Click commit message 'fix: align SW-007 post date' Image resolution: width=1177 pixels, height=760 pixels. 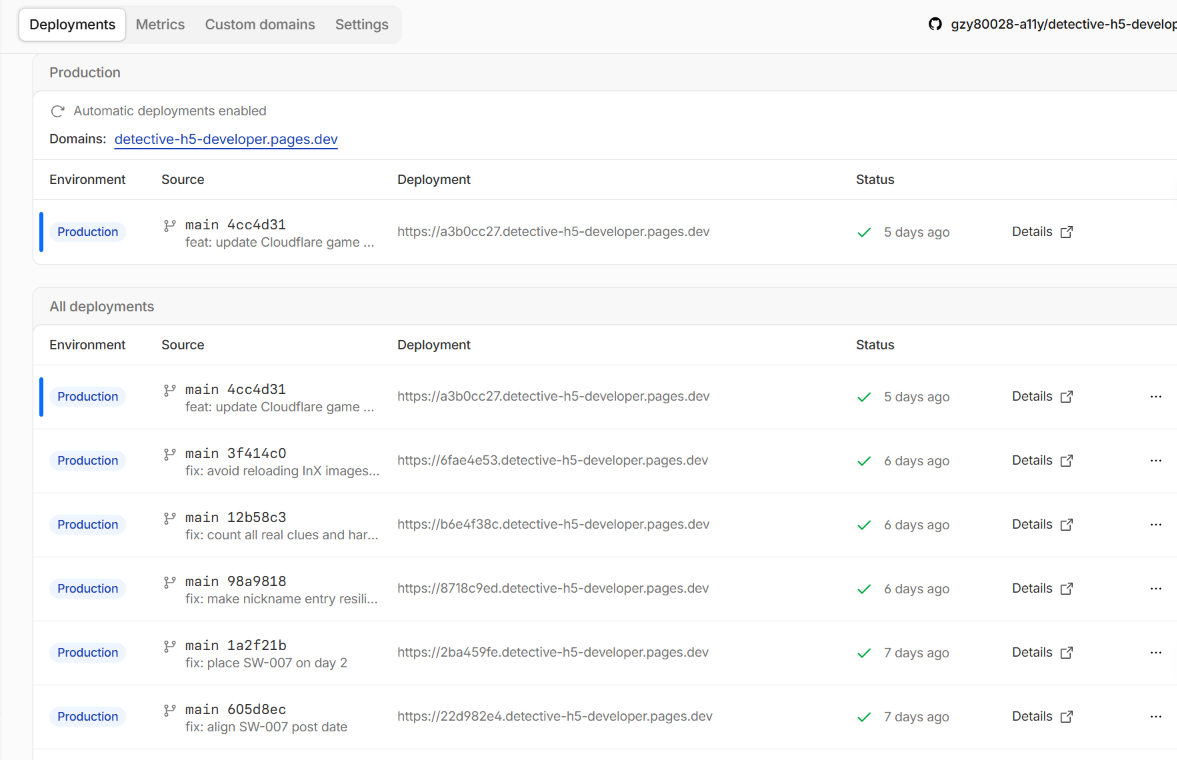[266, 727]
